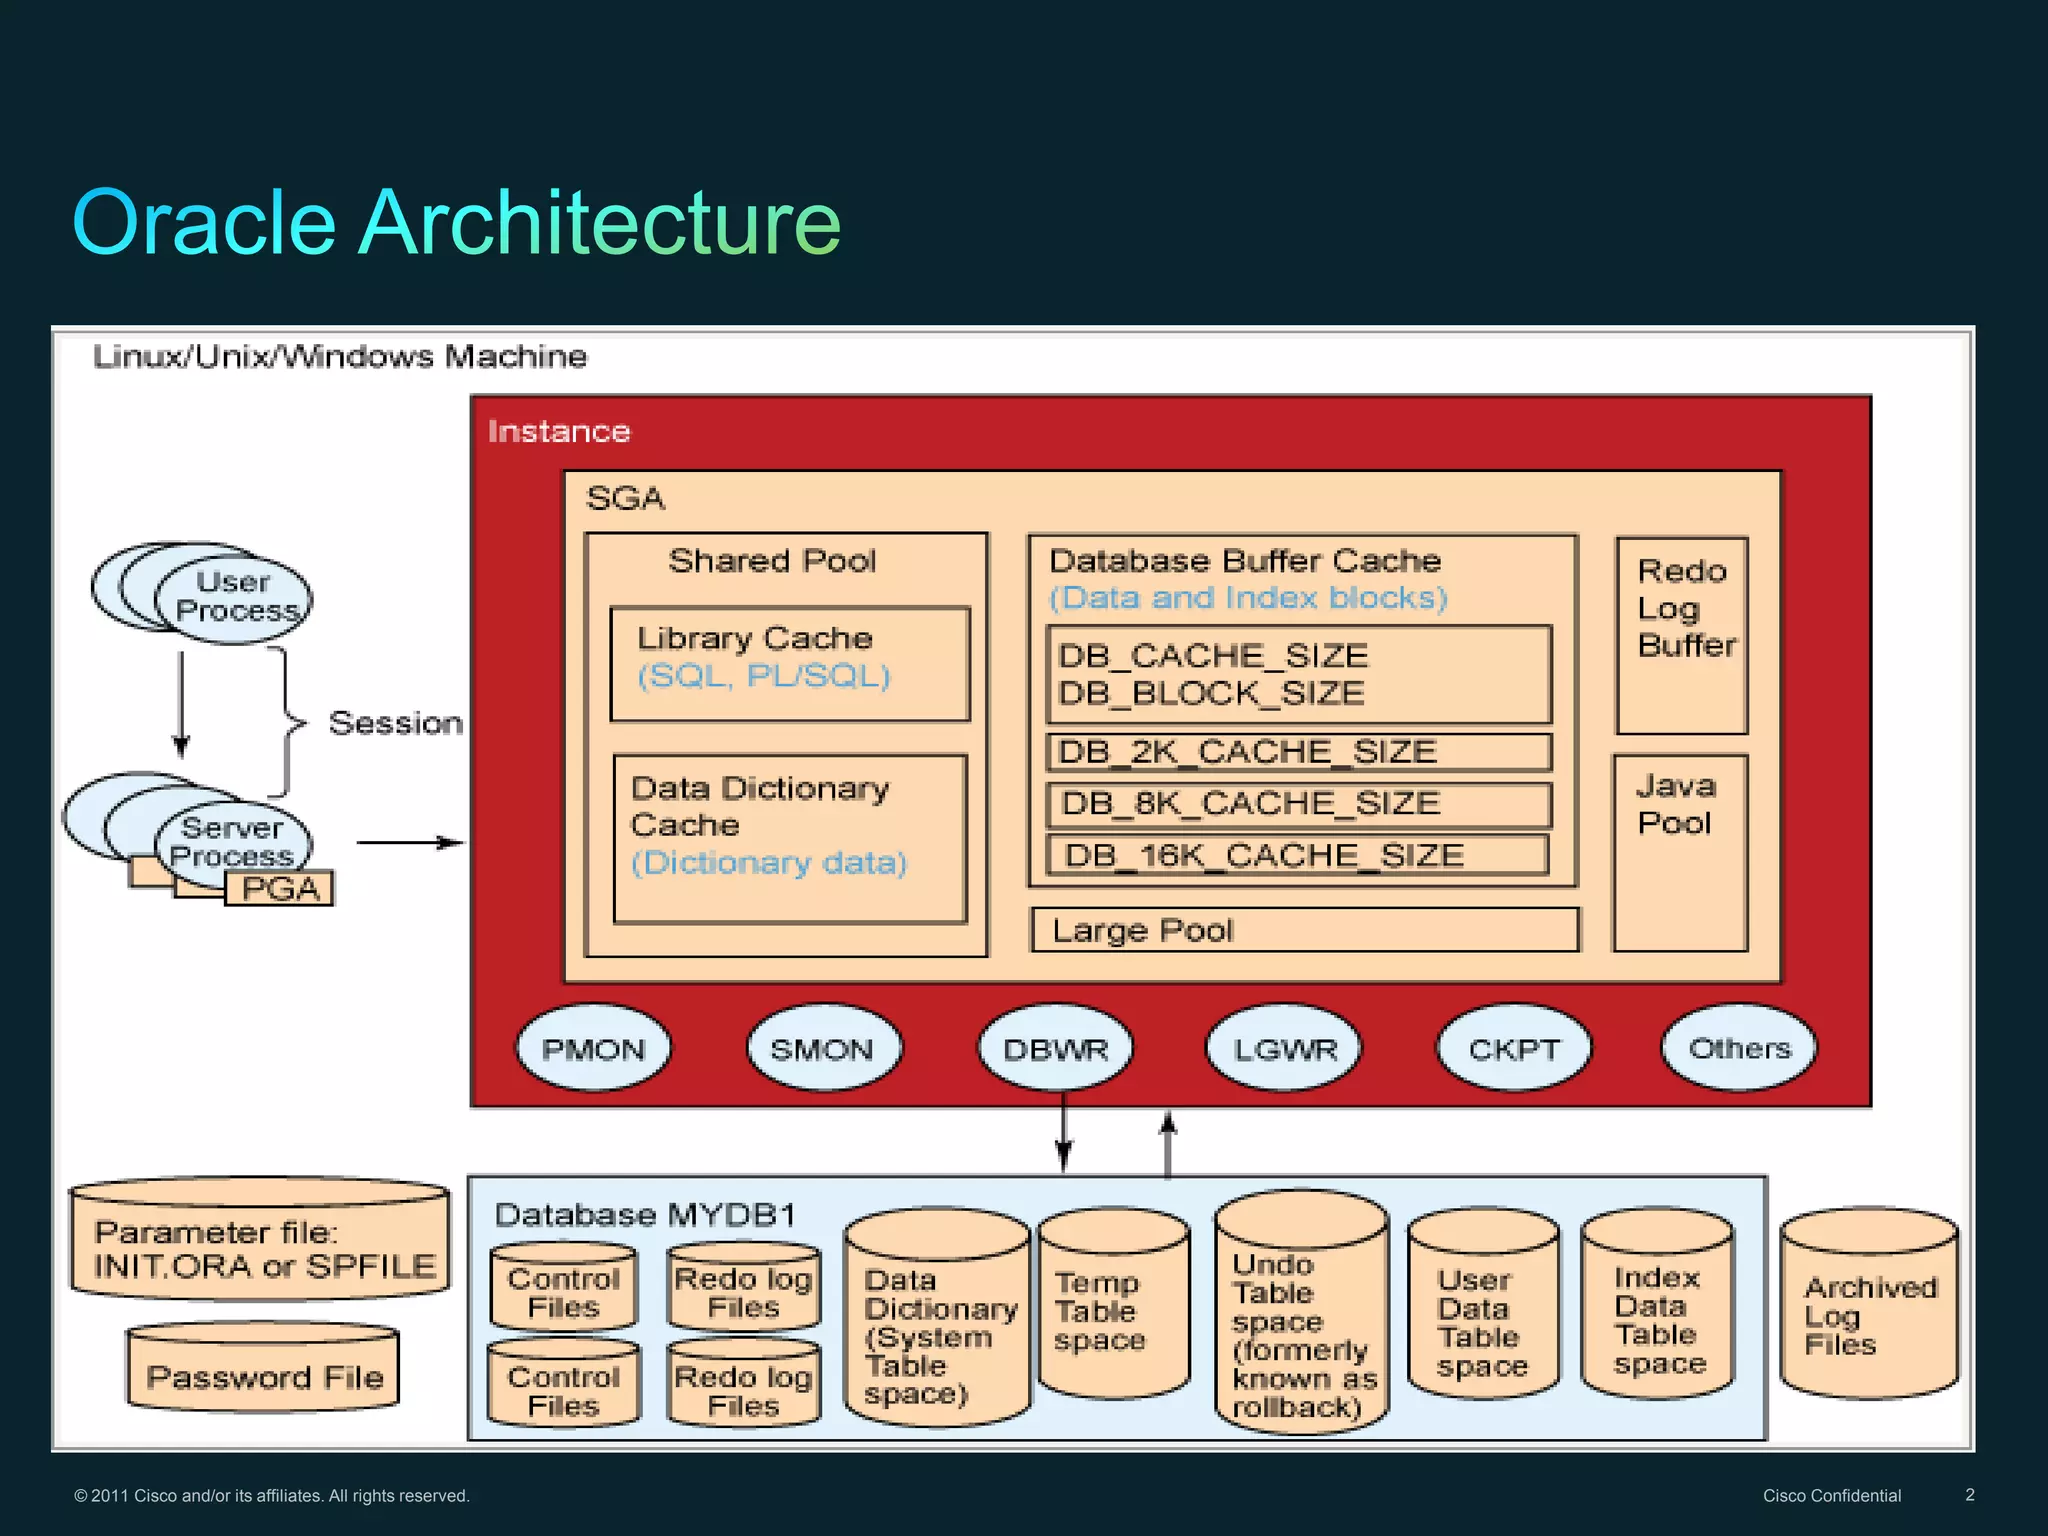Viewport: 2048px width, 1536px height.
Task: Click the DB_CACHE_SIZE DB_BLOCK_SIZE box
Action: 1299,675
